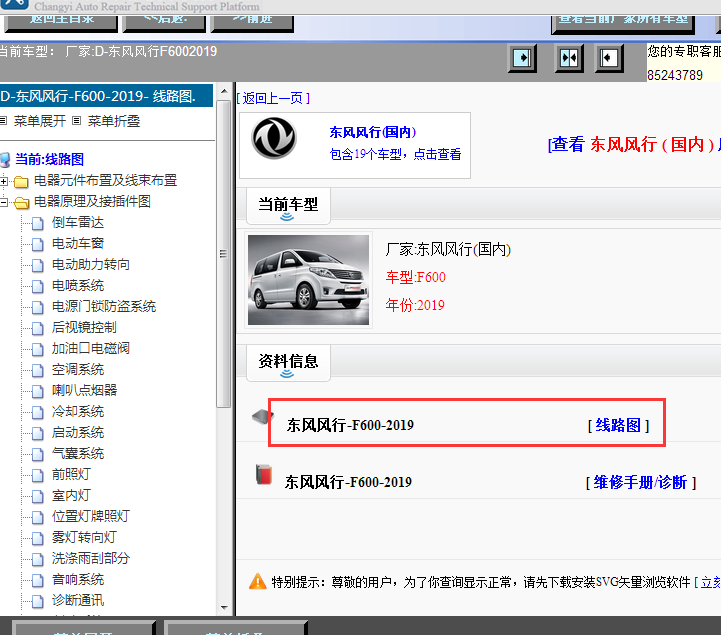
Task: Click the document icon next to 电动车窗
Action: (38, 244)
